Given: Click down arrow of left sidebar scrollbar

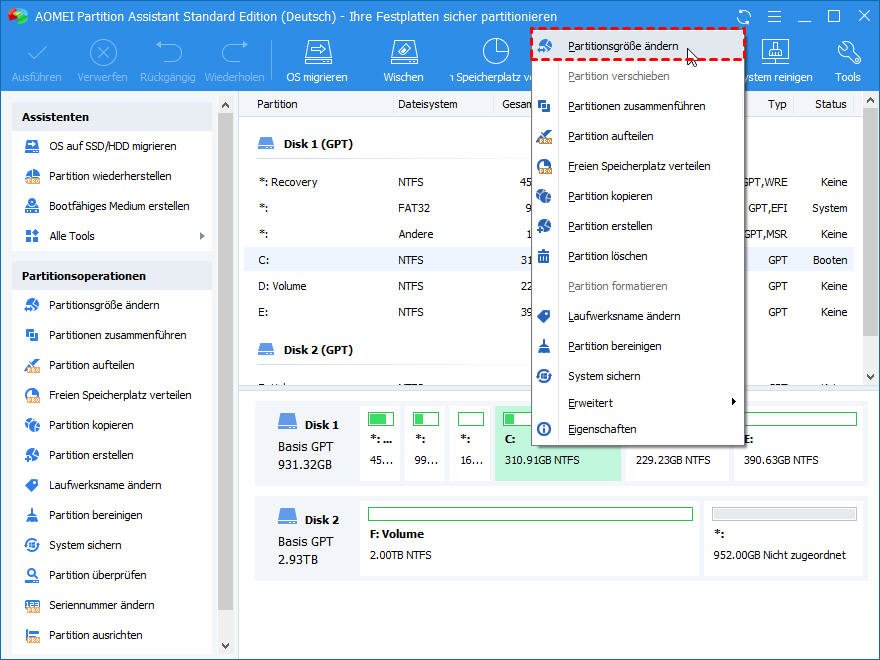Looking at the screenshot, I should (226, 647).
